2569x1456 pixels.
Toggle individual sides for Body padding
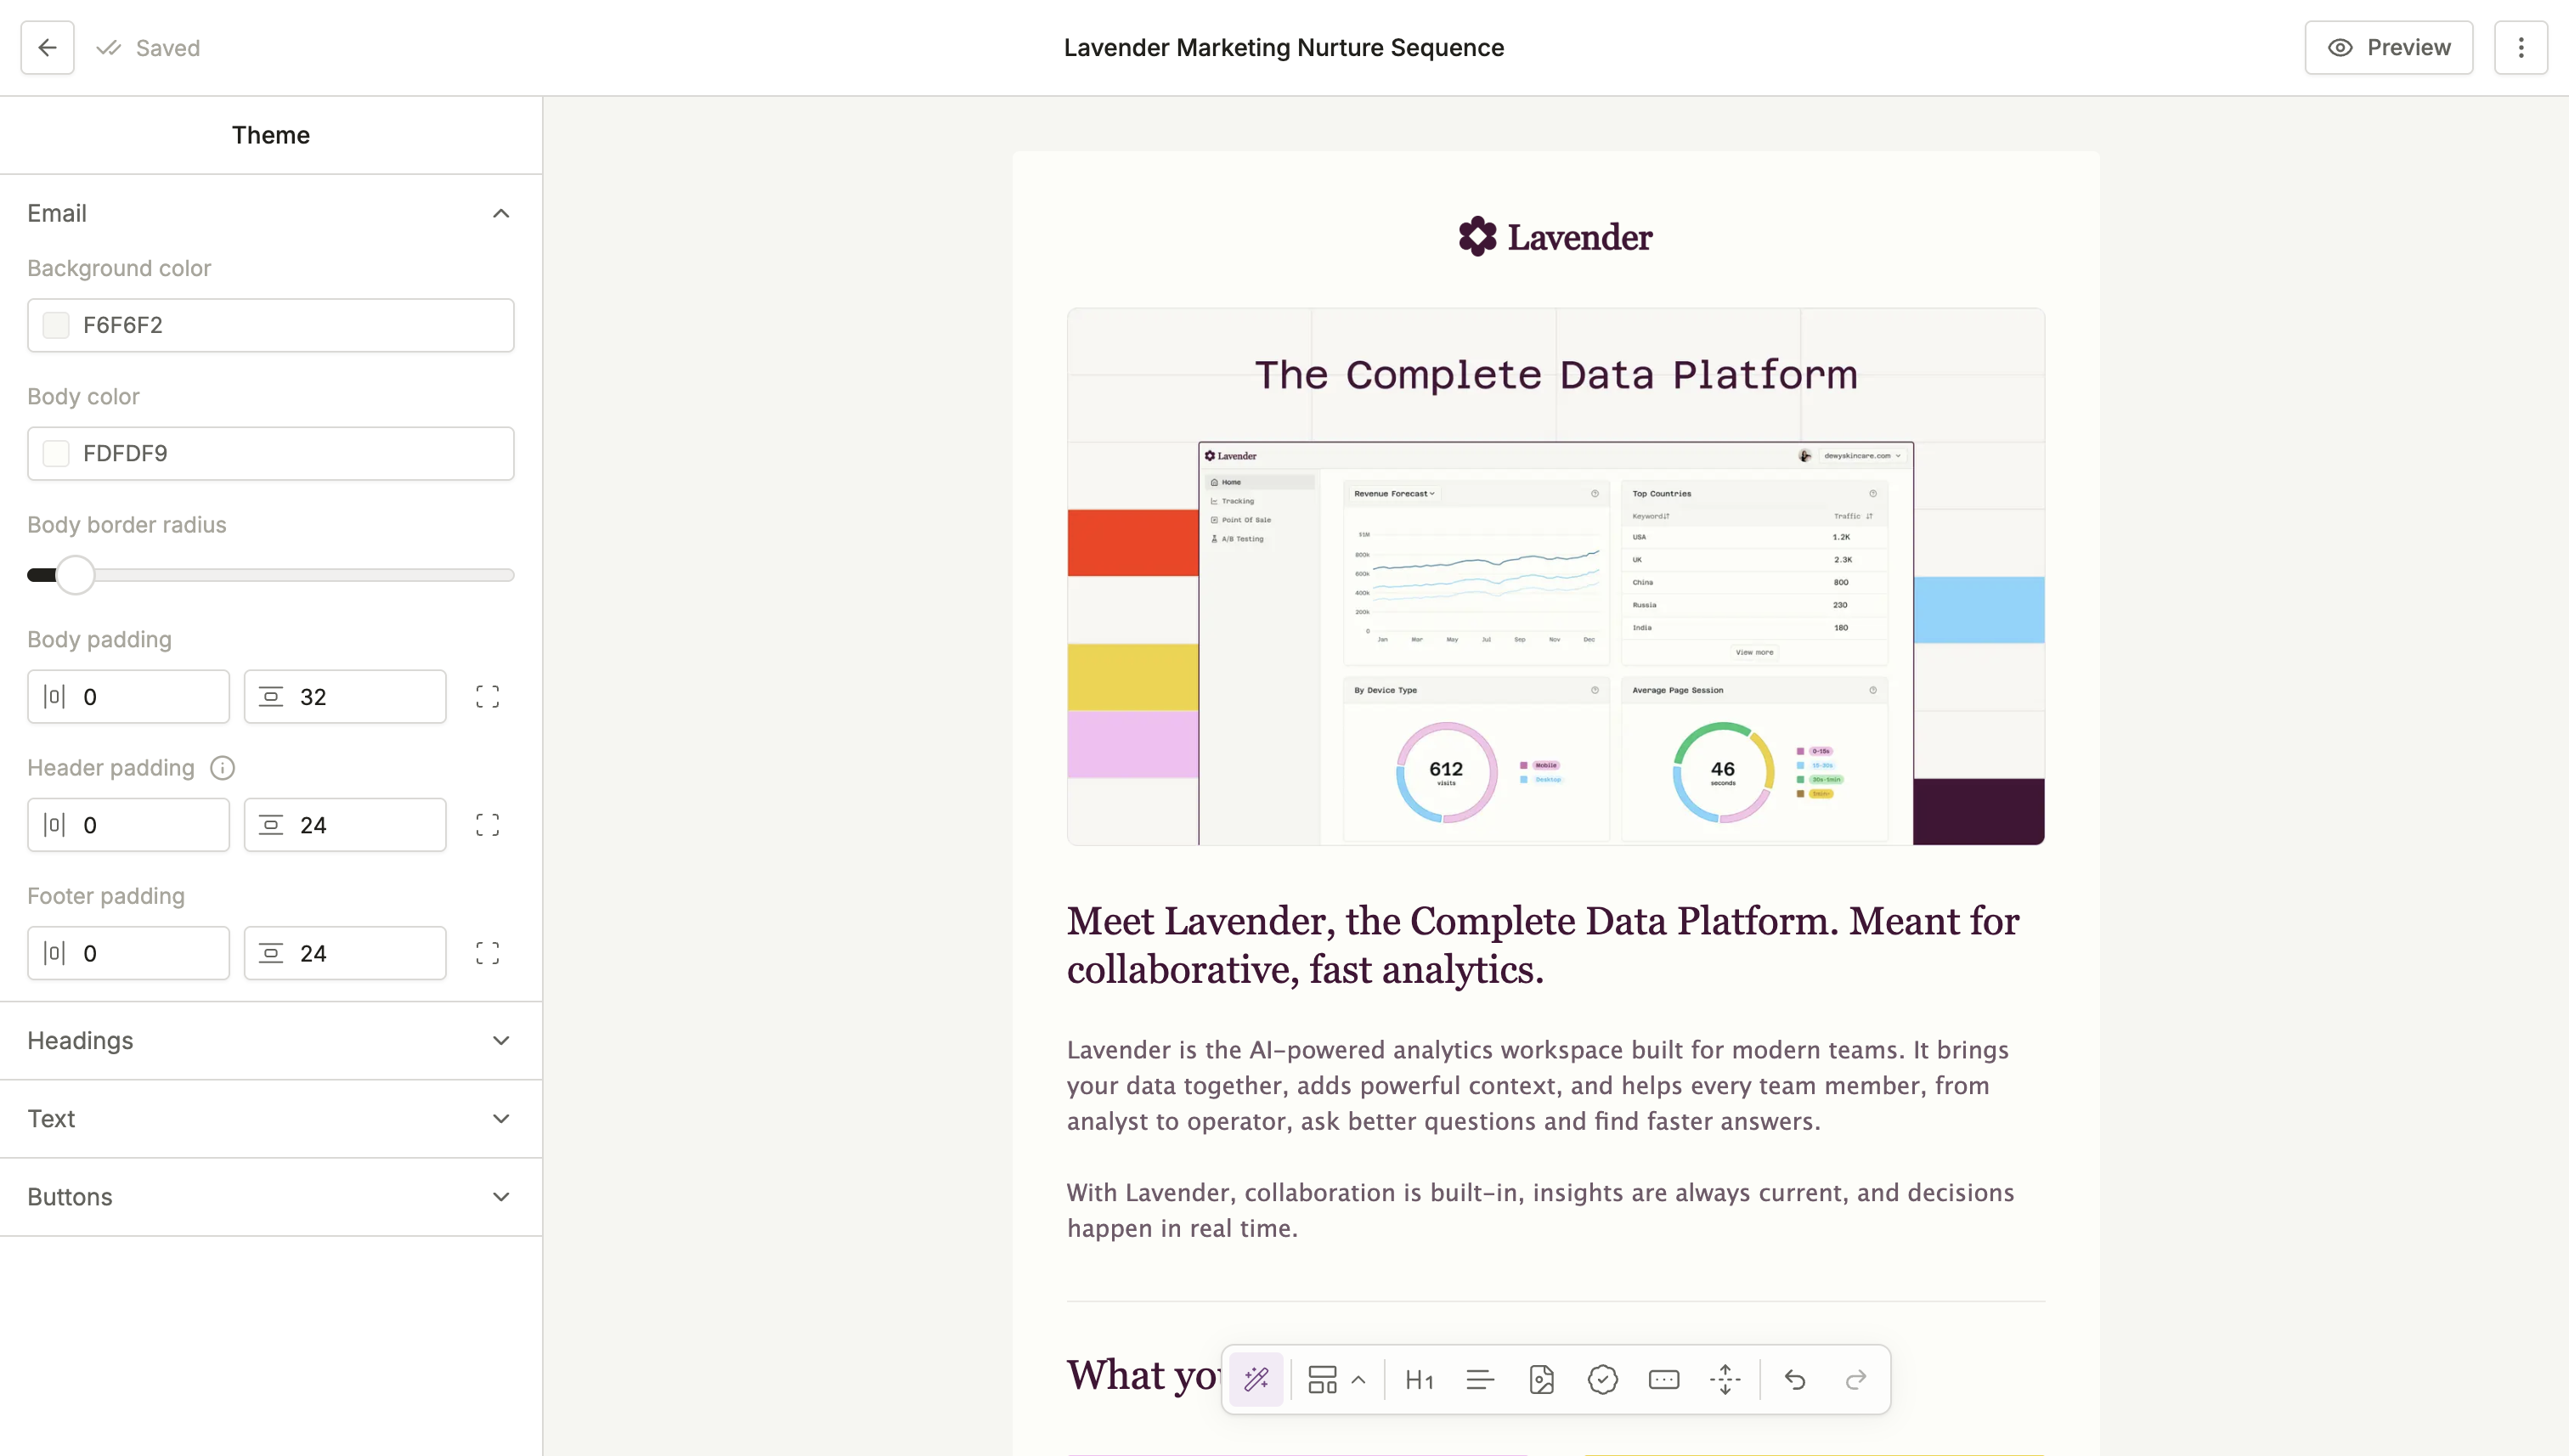coord(487,697)
